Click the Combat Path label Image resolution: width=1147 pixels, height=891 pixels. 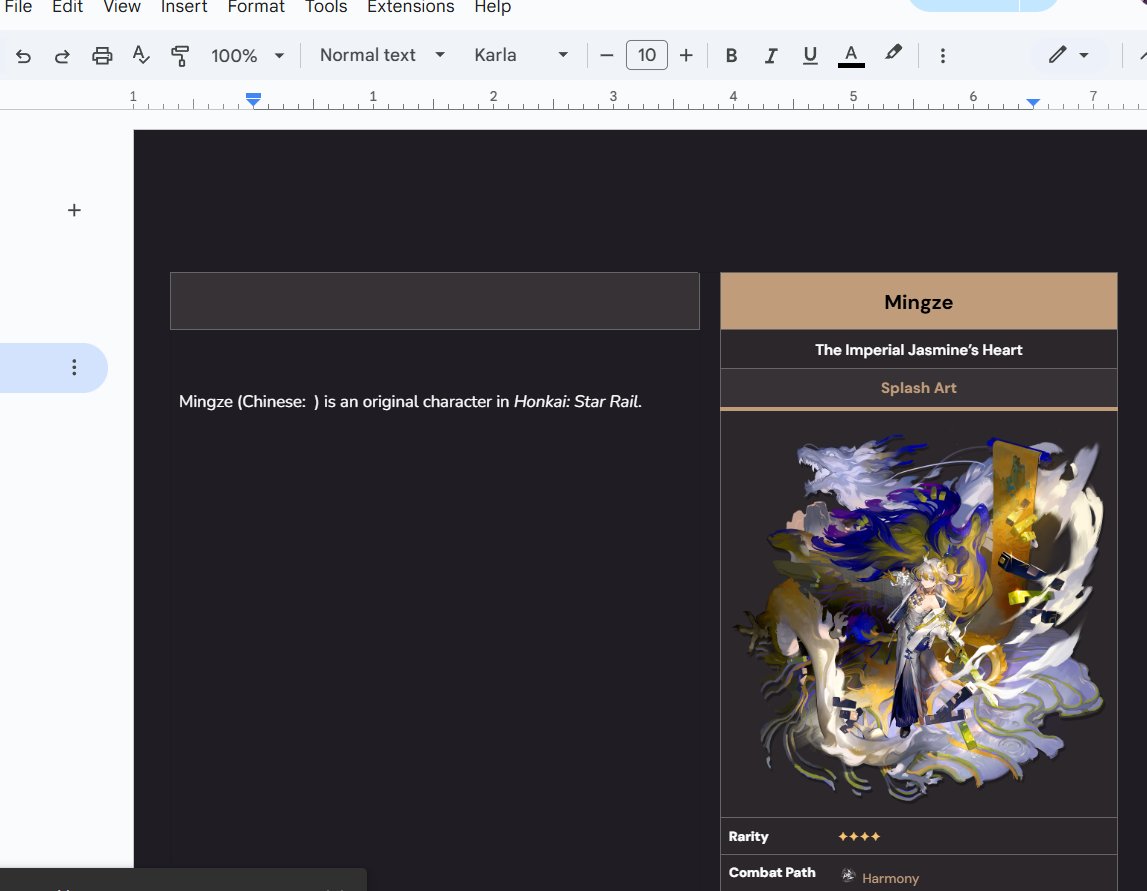772,872
